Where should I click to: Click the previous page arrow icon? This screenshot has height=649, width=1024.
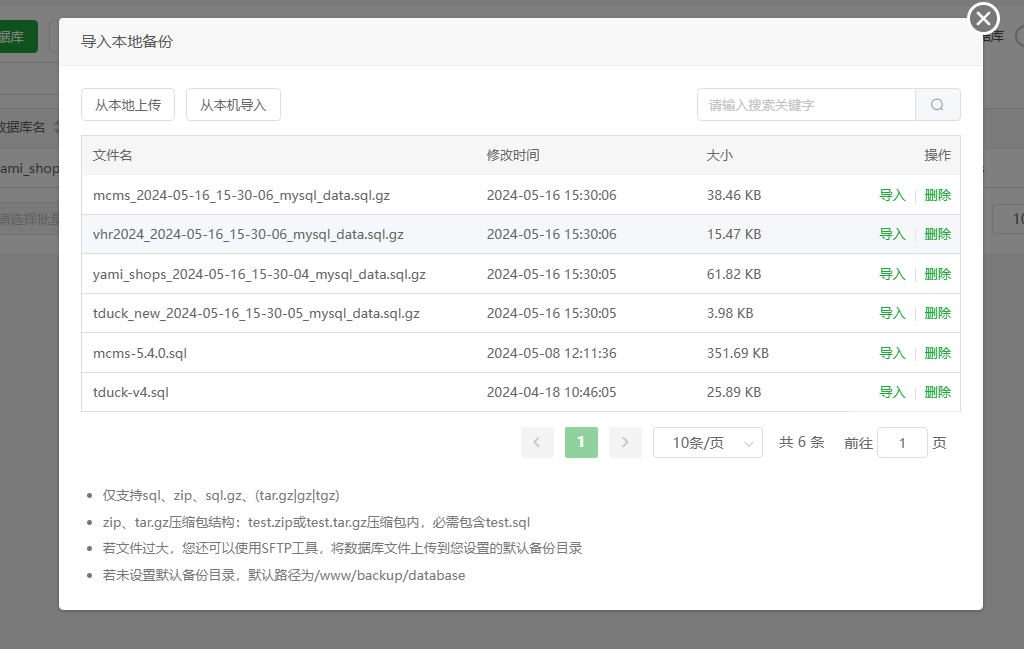[x=537, y=442]
